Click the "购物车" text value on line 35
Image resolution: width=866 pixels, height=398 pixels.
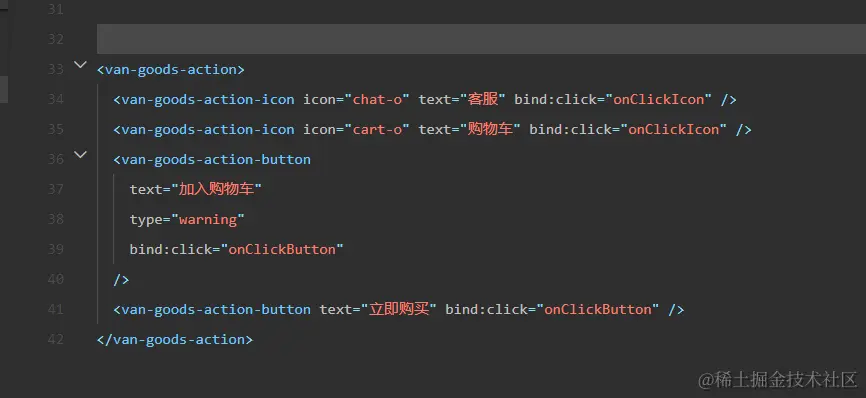pyautogui.click(x=490, y=130)
